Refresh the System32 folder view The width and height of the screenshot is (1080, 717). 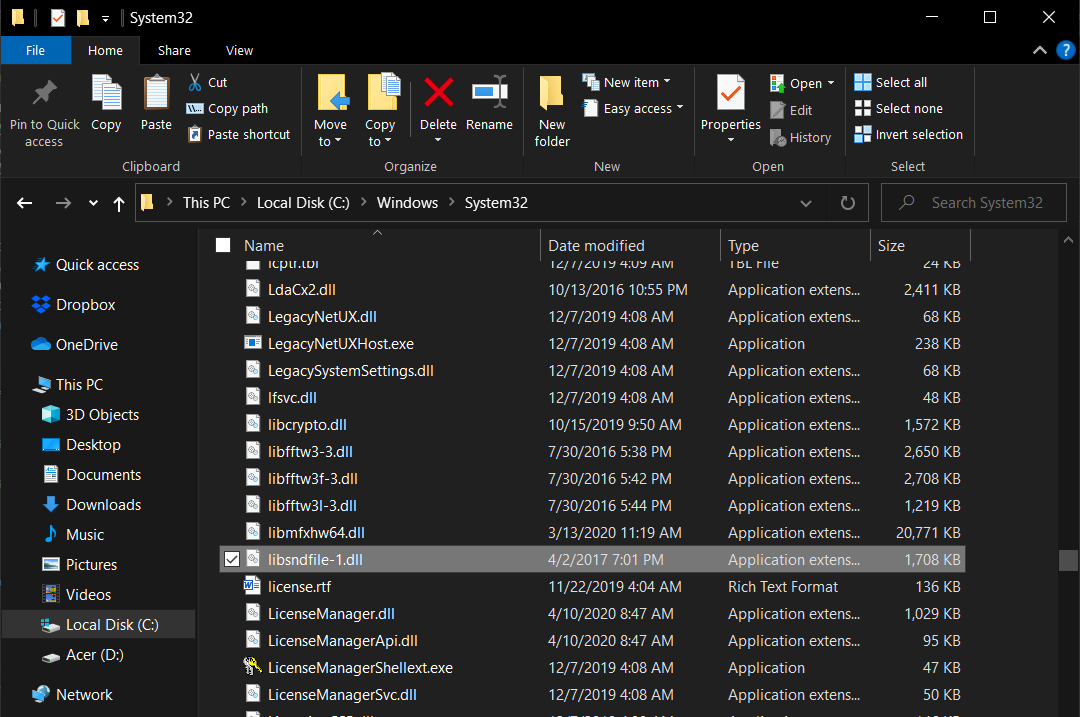(x=848, y=202)
